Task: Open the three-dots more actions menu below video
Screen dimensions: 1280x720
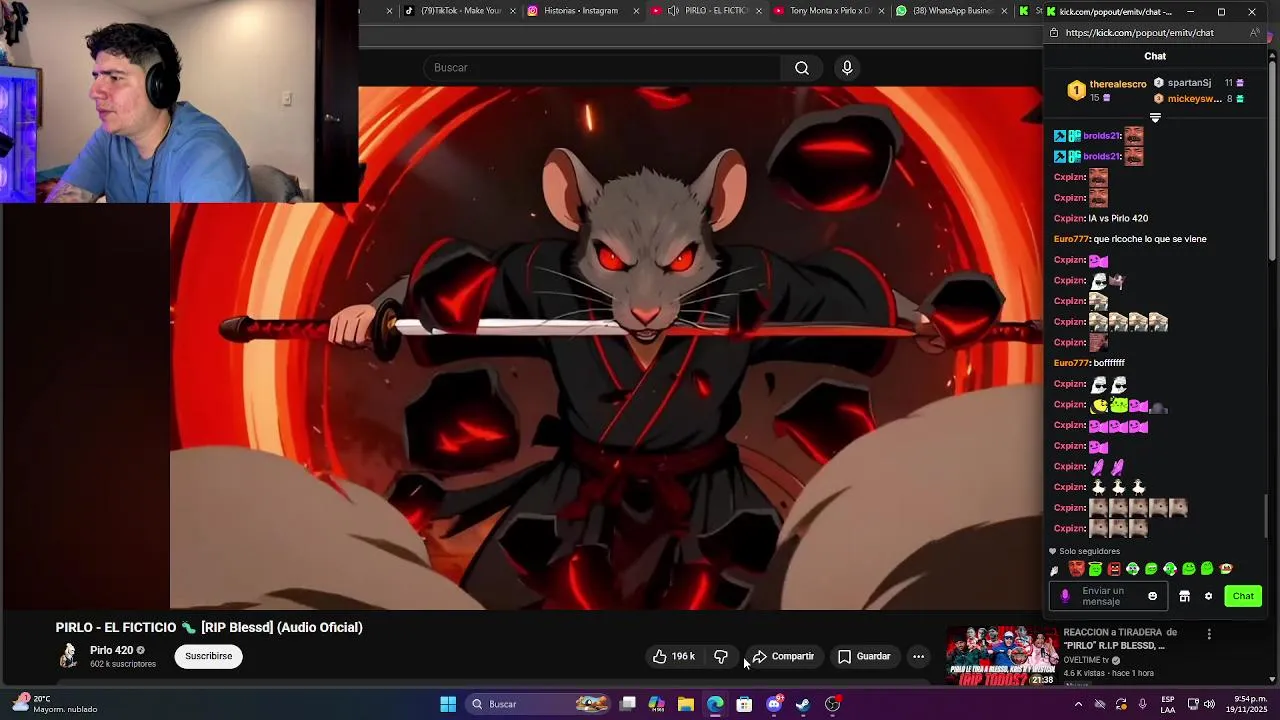Action: [918, 656]
